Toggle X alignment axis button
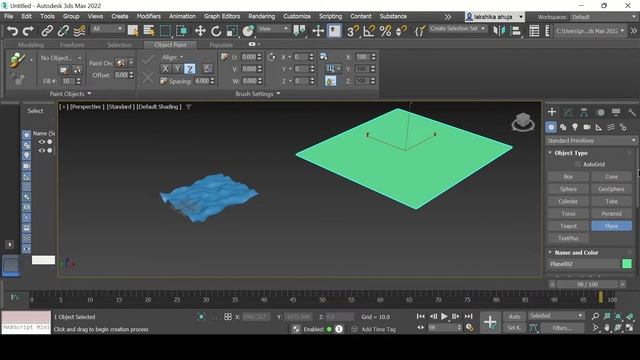Viewport: 640px width, 360px height. pyautogui.click(x=165, y=69)
